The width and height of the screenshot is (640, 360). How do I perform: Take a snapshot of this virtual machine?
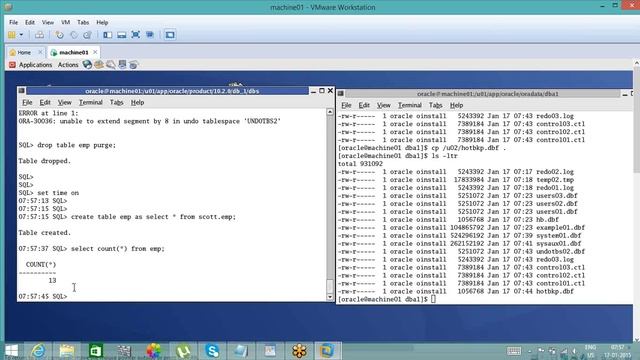(x=60, y=35)
